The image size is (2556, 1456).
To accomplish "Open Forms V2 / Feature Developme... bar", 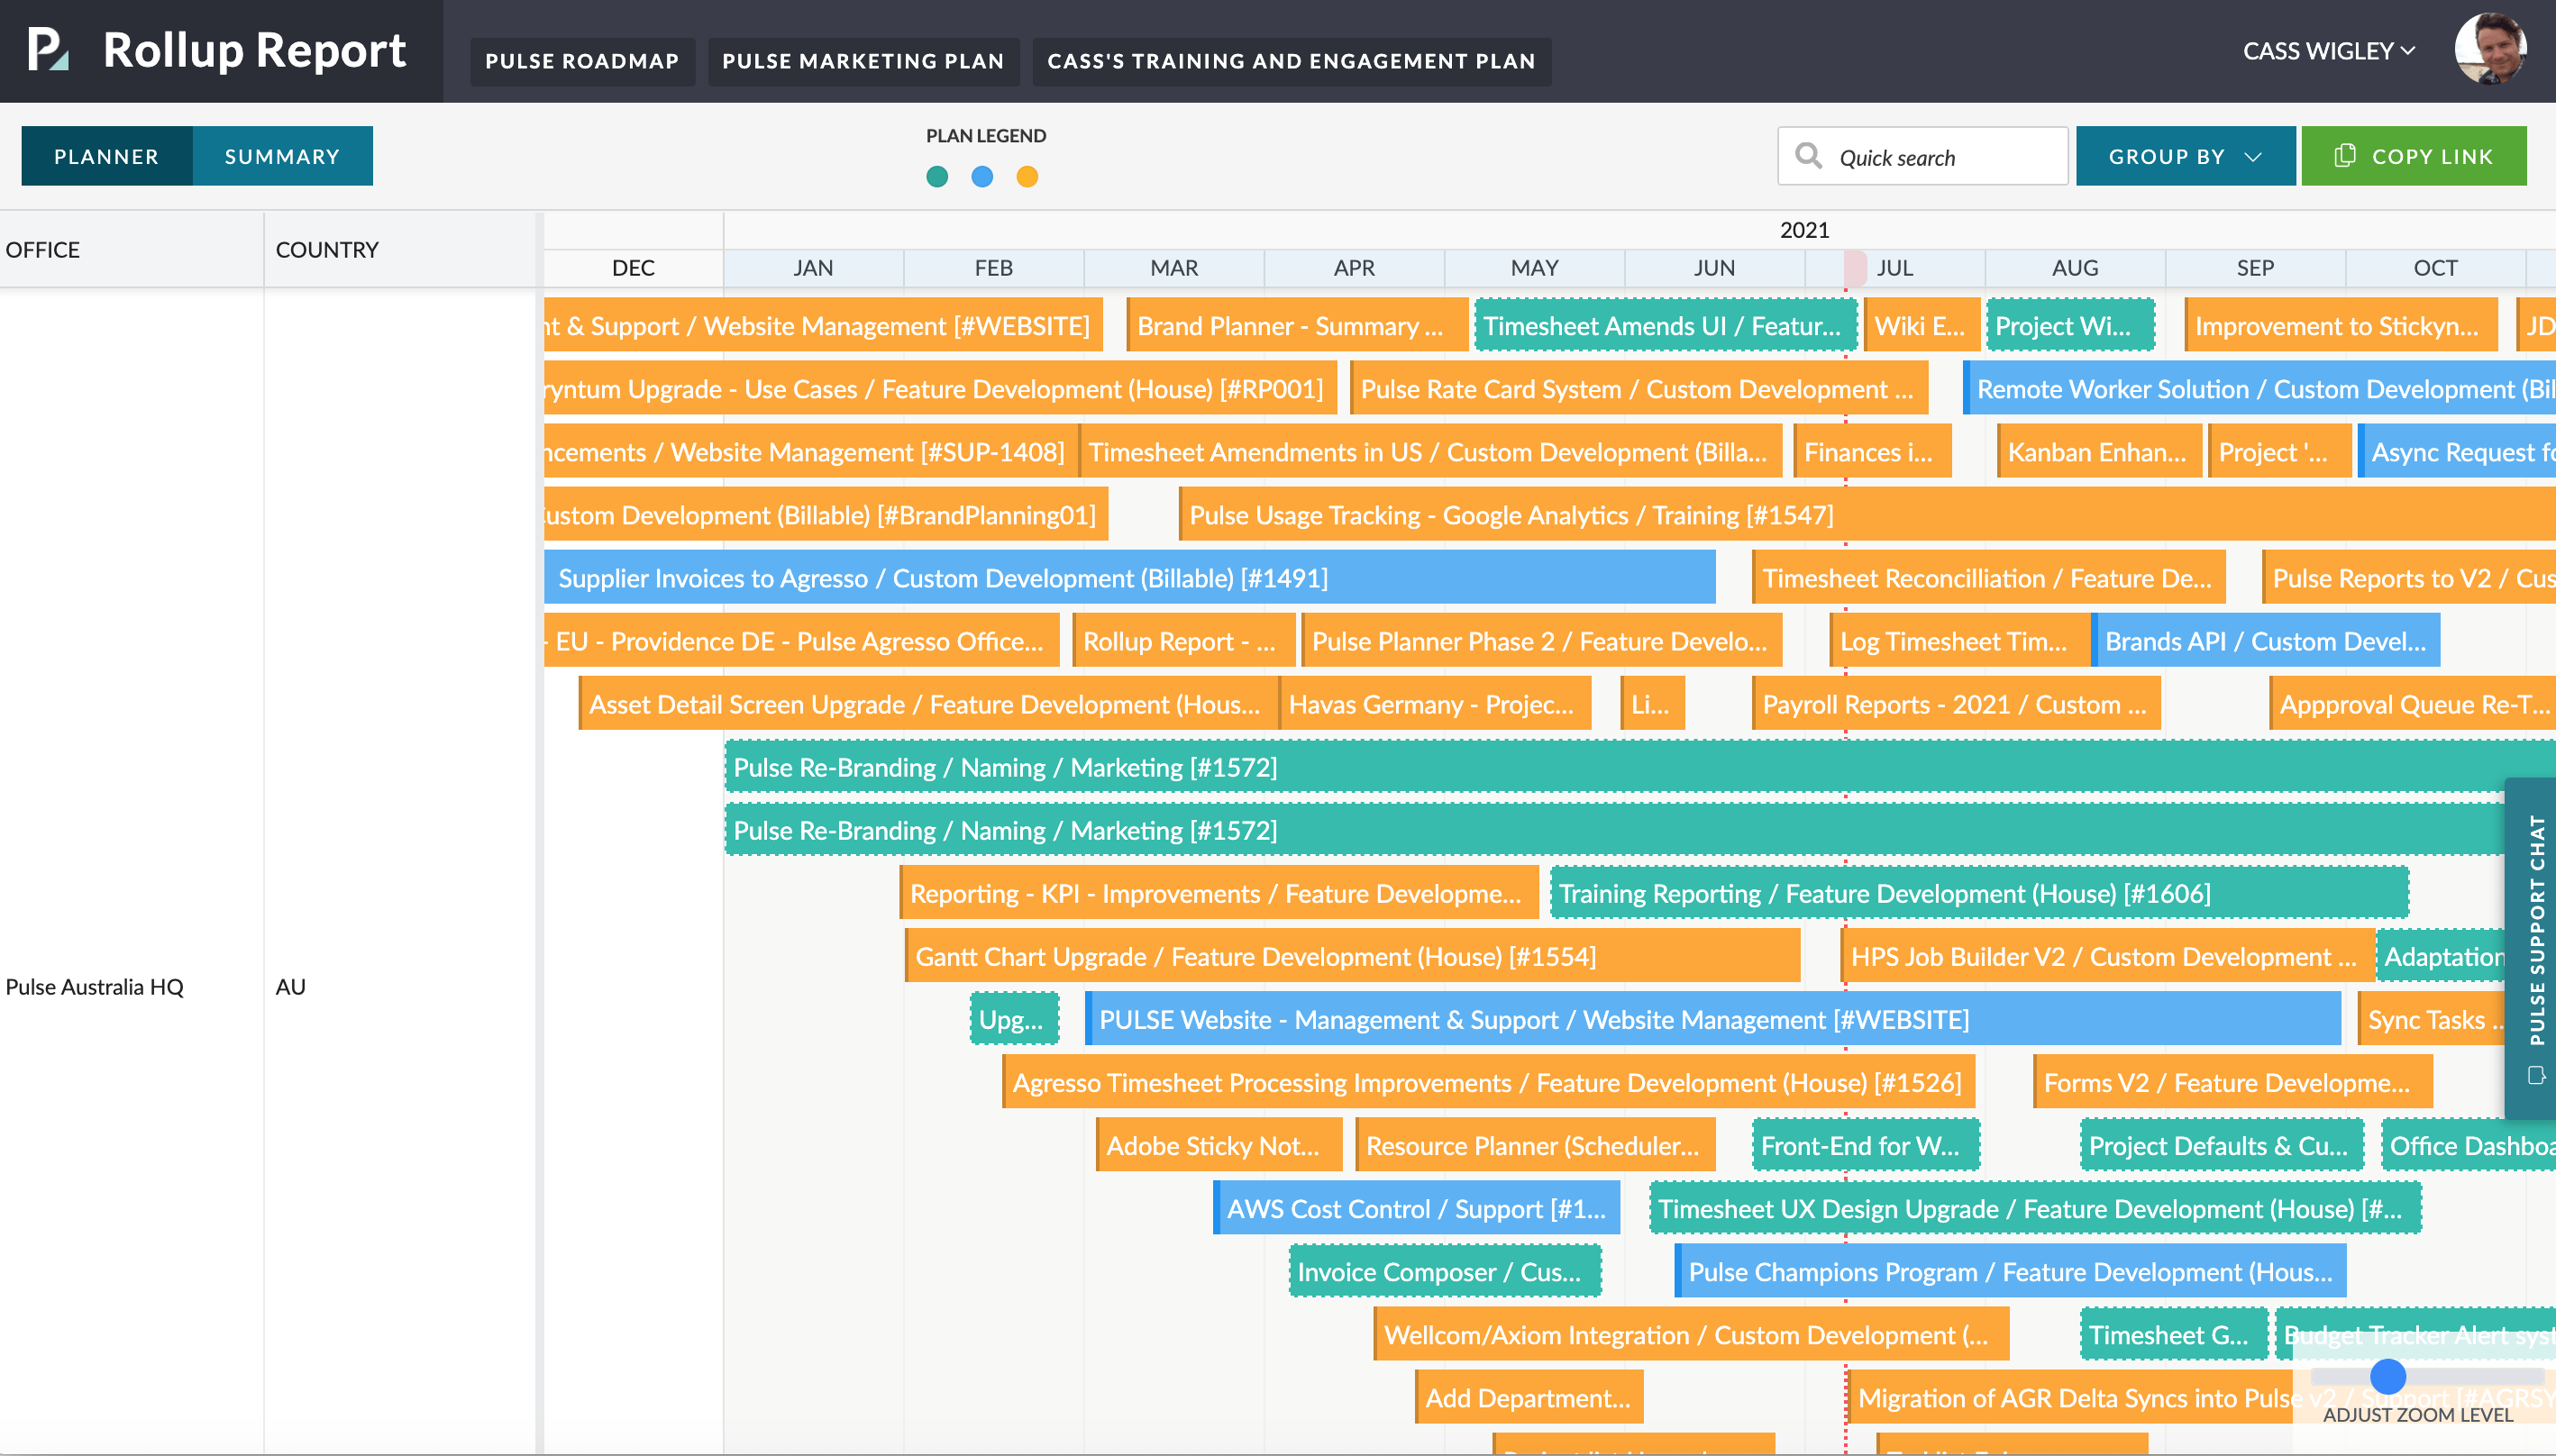I will 2233,1082.
